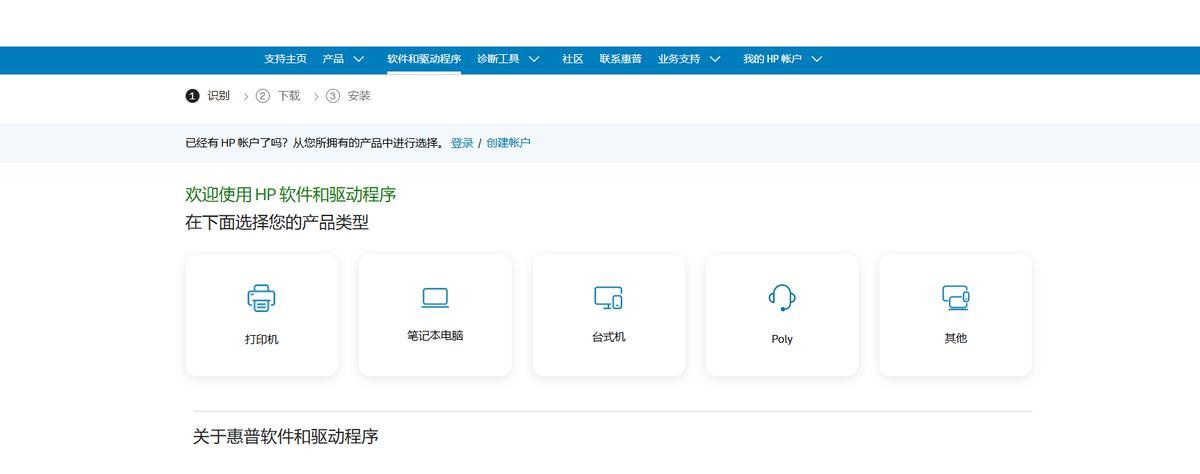Click step 3 安装 circle indicator
The image size is (1200, 474).
(333, 96)
